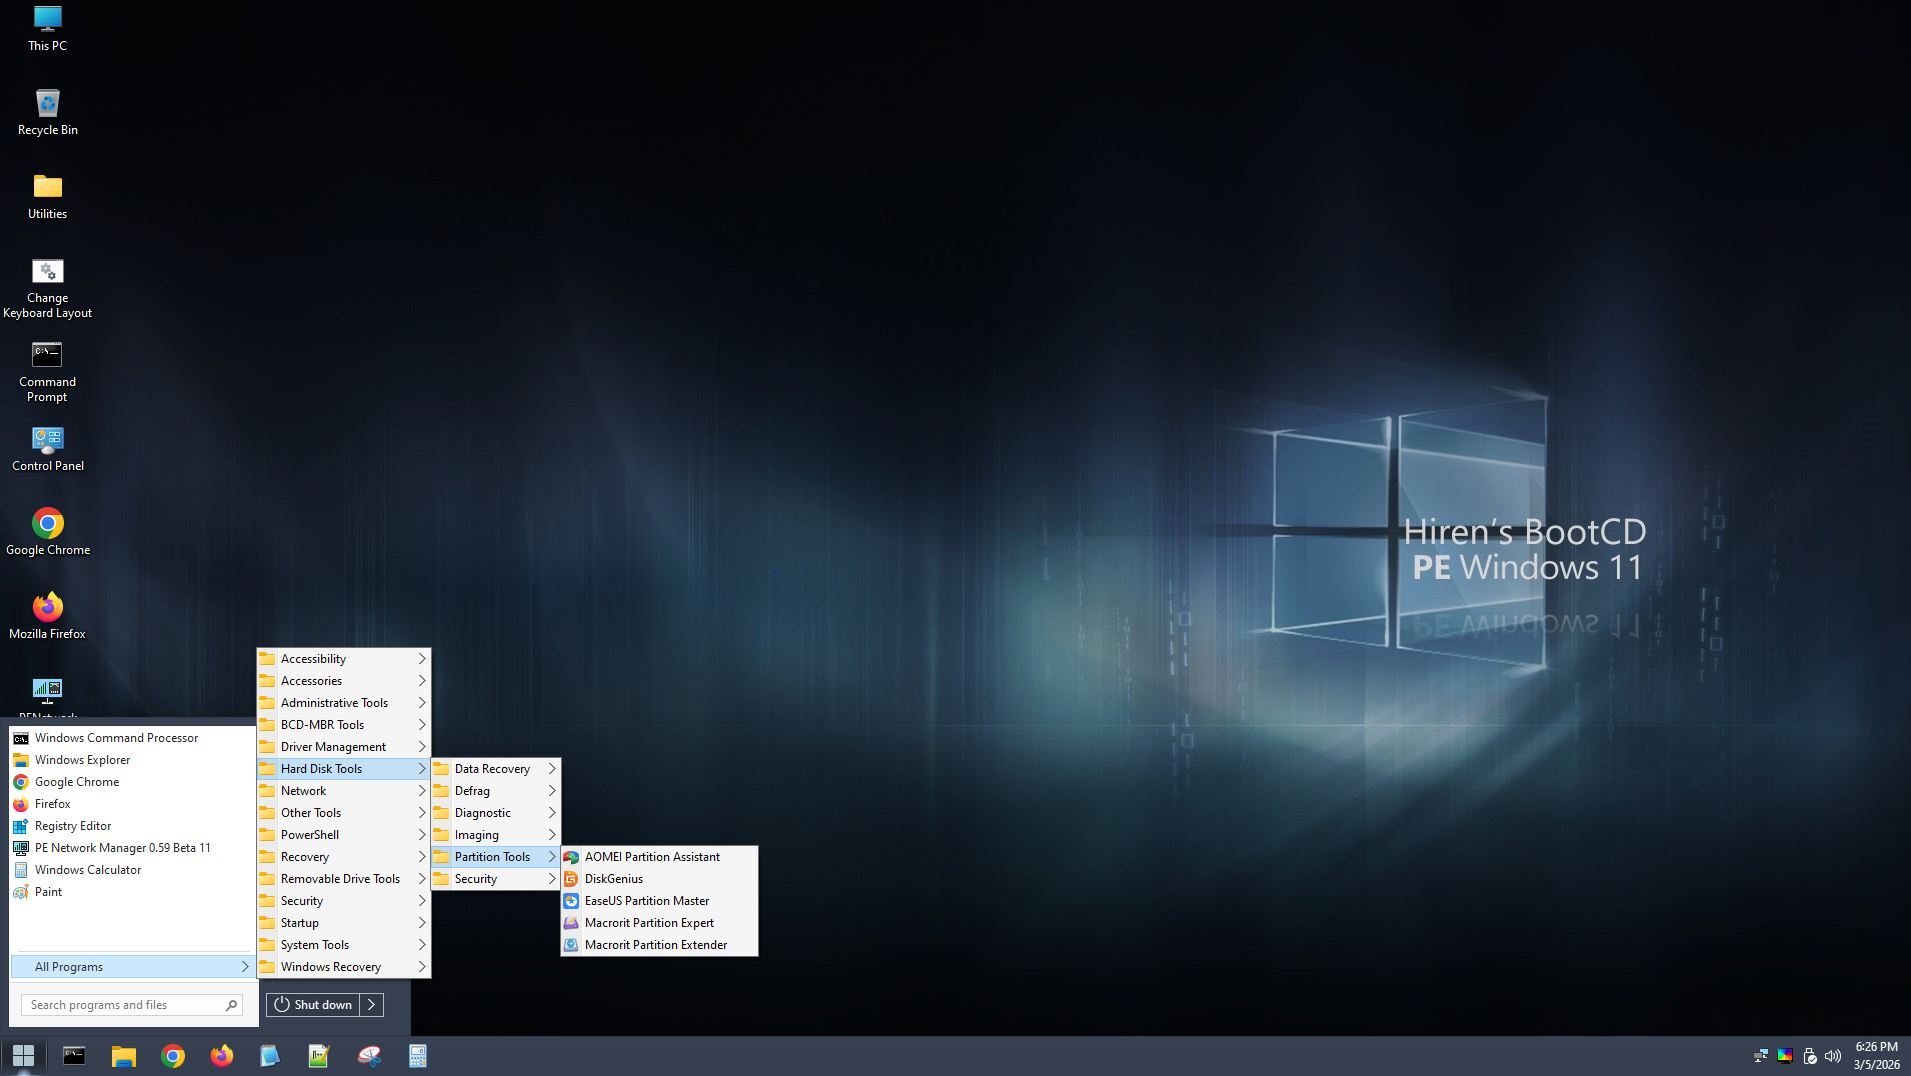Expand the Startup program folder

coord(344,923)
